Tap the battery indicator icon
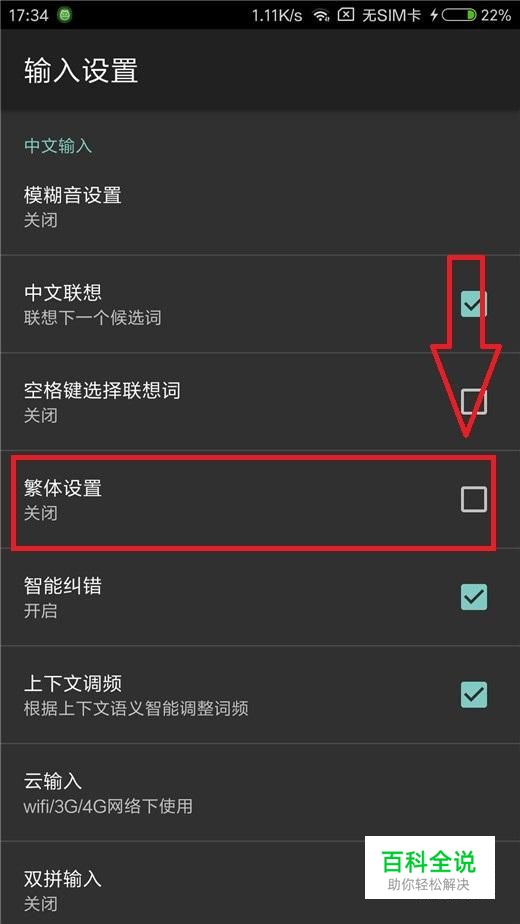The height and width of the screenshot is (924, 520). pyautogui.click(x=459, y=15)
